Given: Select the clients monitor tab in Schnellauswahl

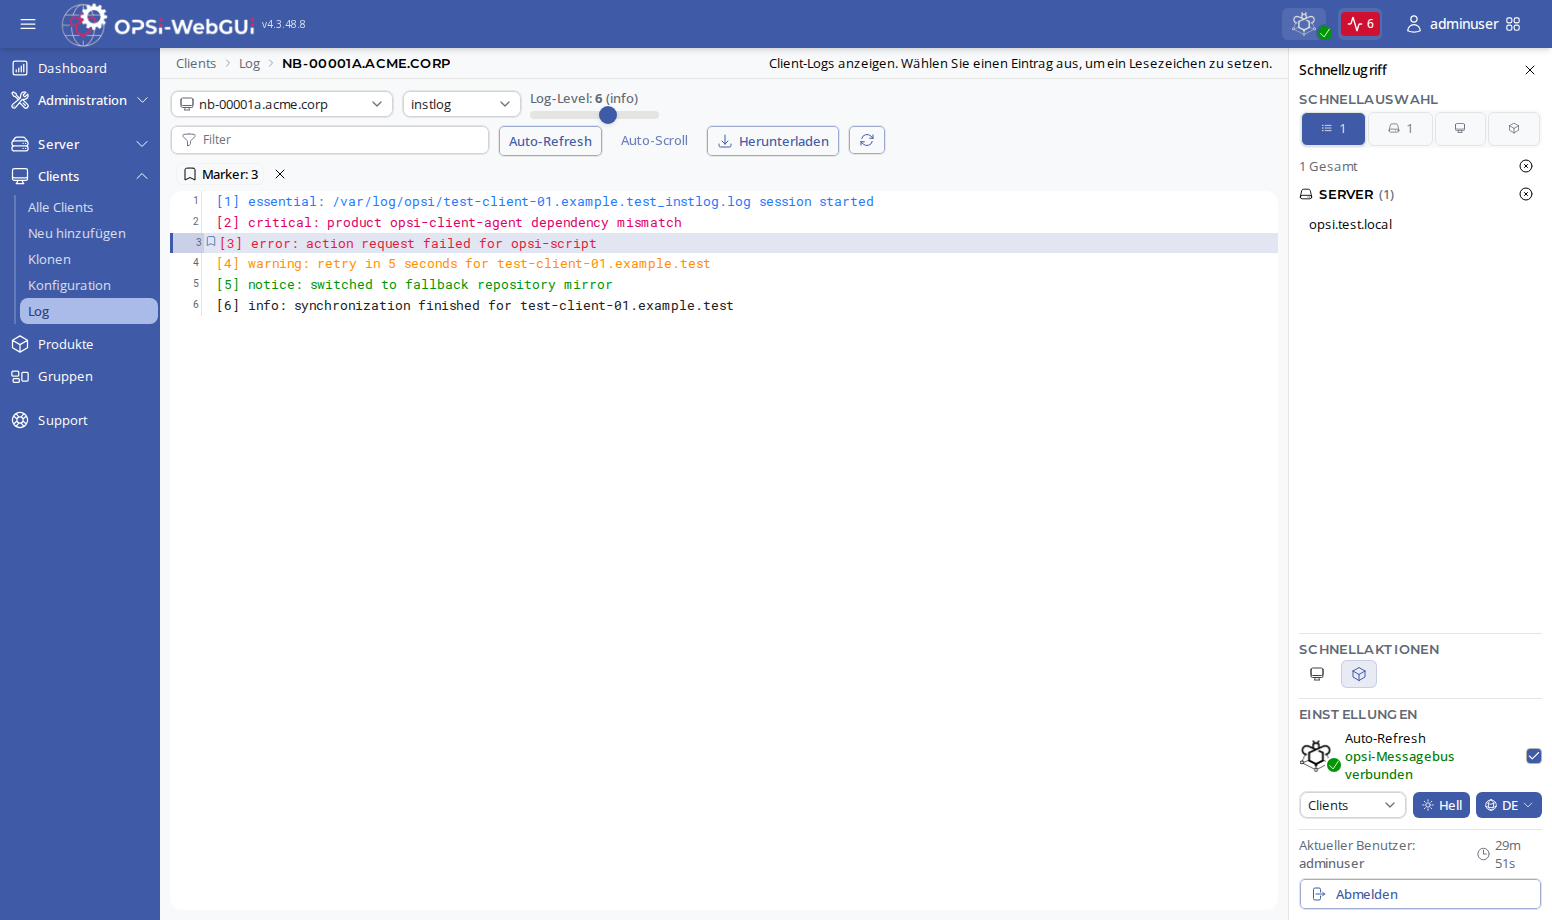Looking at the screenshot, I should point(1460,129).
